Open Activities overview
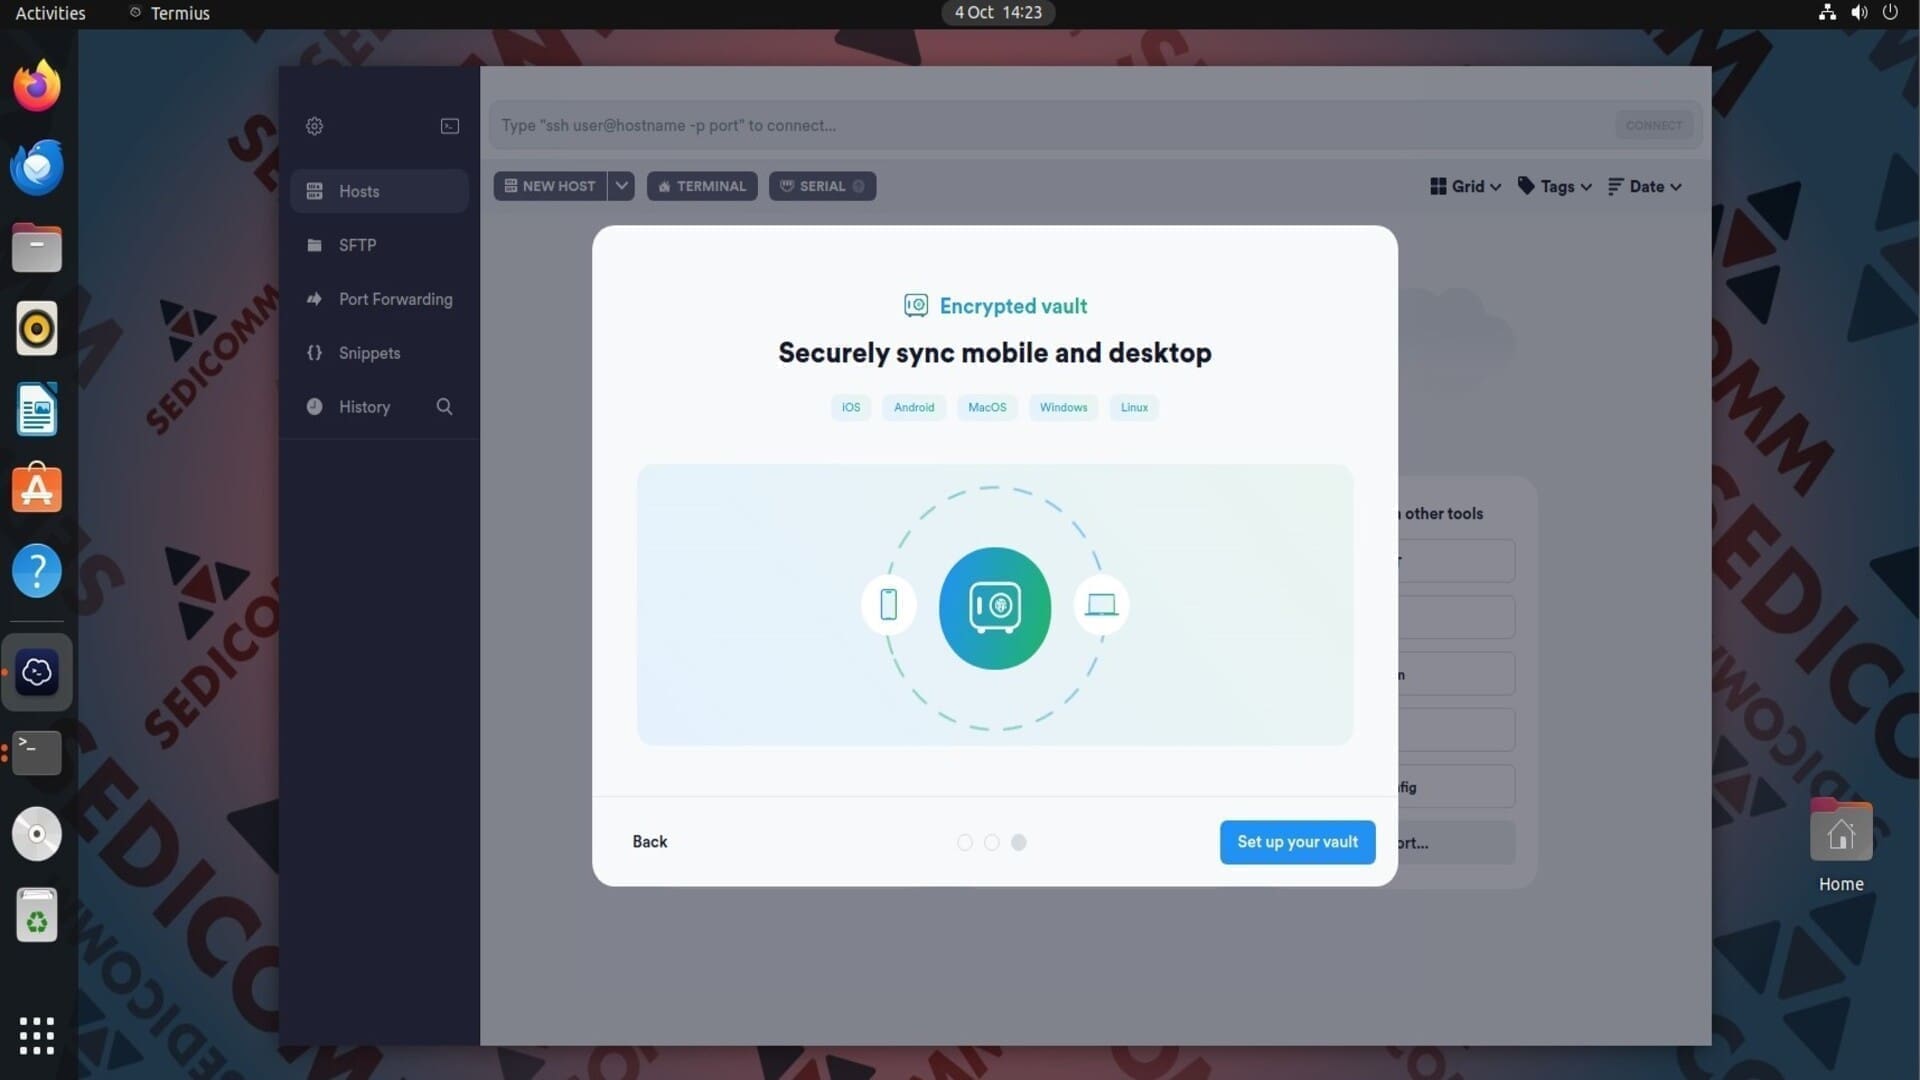The image size is (1920, 1080). click(x=50, y=13)
